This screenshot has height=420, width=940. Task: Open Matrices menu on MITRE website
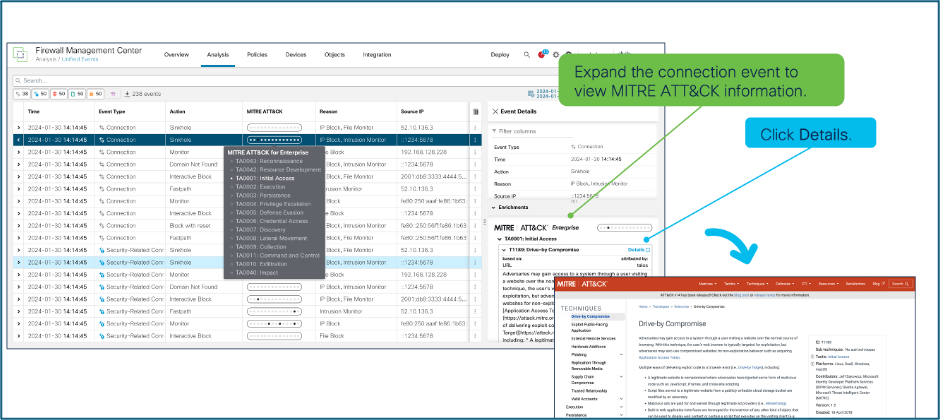(x=708, y=283)
